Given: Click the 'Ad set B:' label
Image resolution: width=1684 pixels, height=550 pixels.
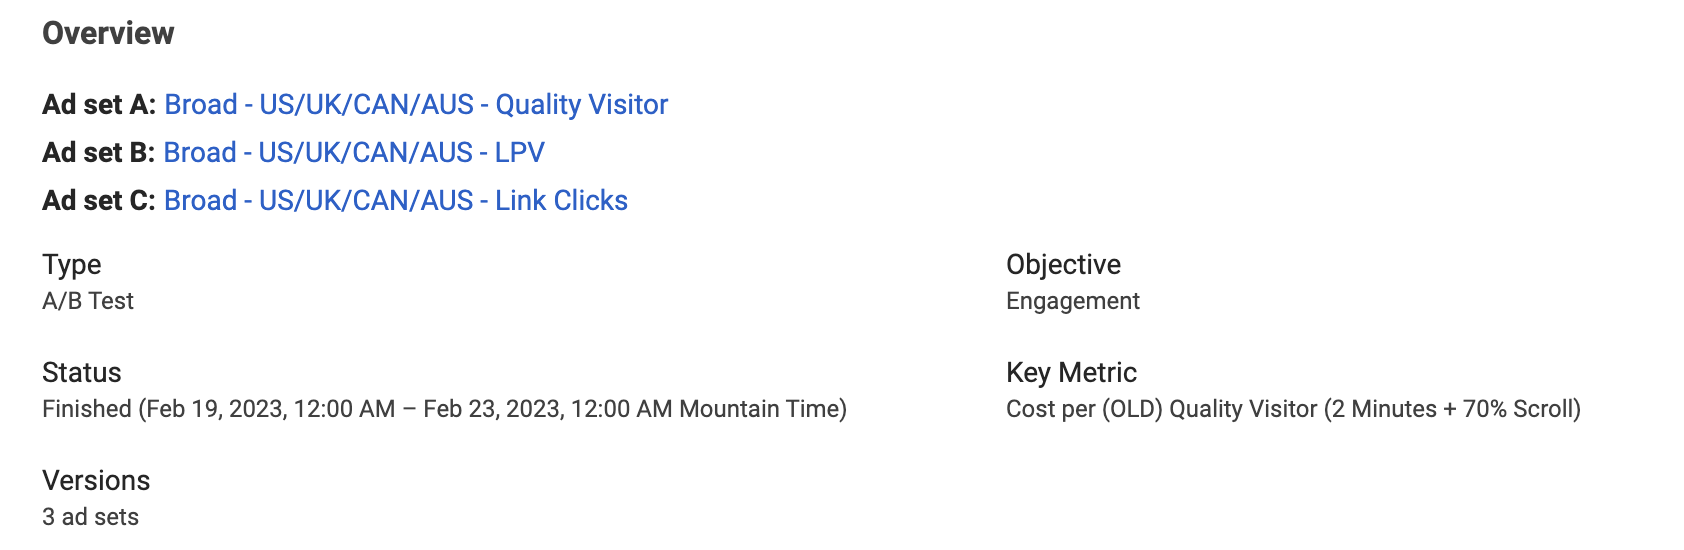Looking at the screenshot, I should (98, 152).
